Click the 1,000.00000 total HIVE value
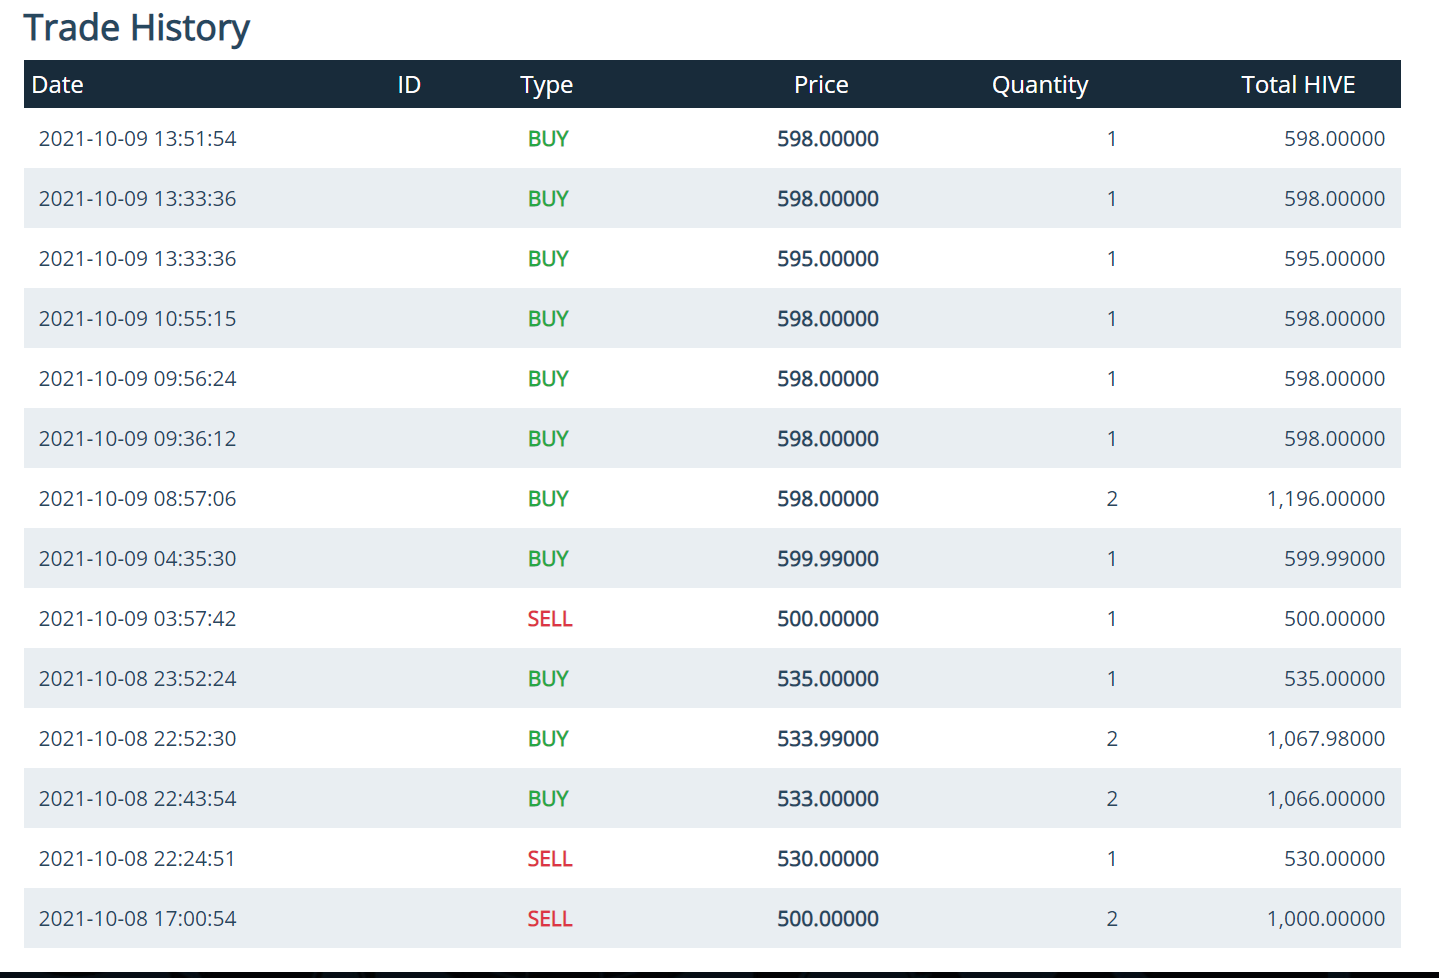This screenshot has height=978, width=1439. coord(1325,919)
